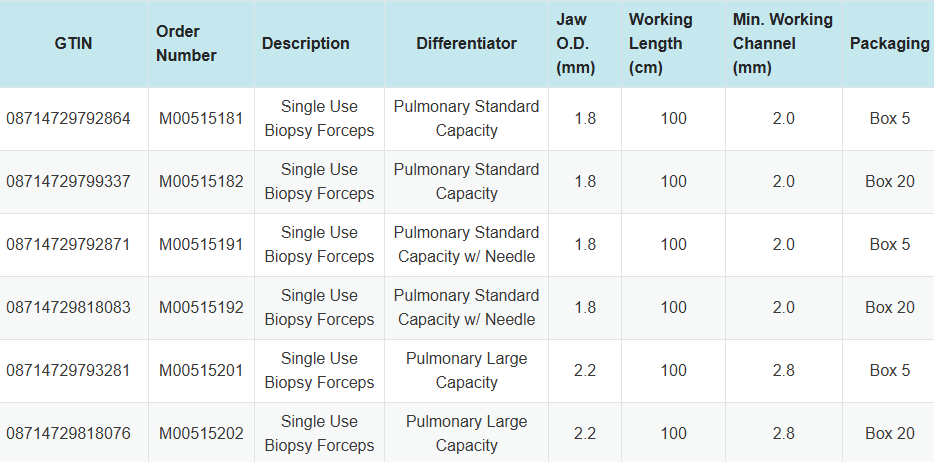Click order number M00515182
The height and width of the screenshot is (462, 934).
pos(201,181)
